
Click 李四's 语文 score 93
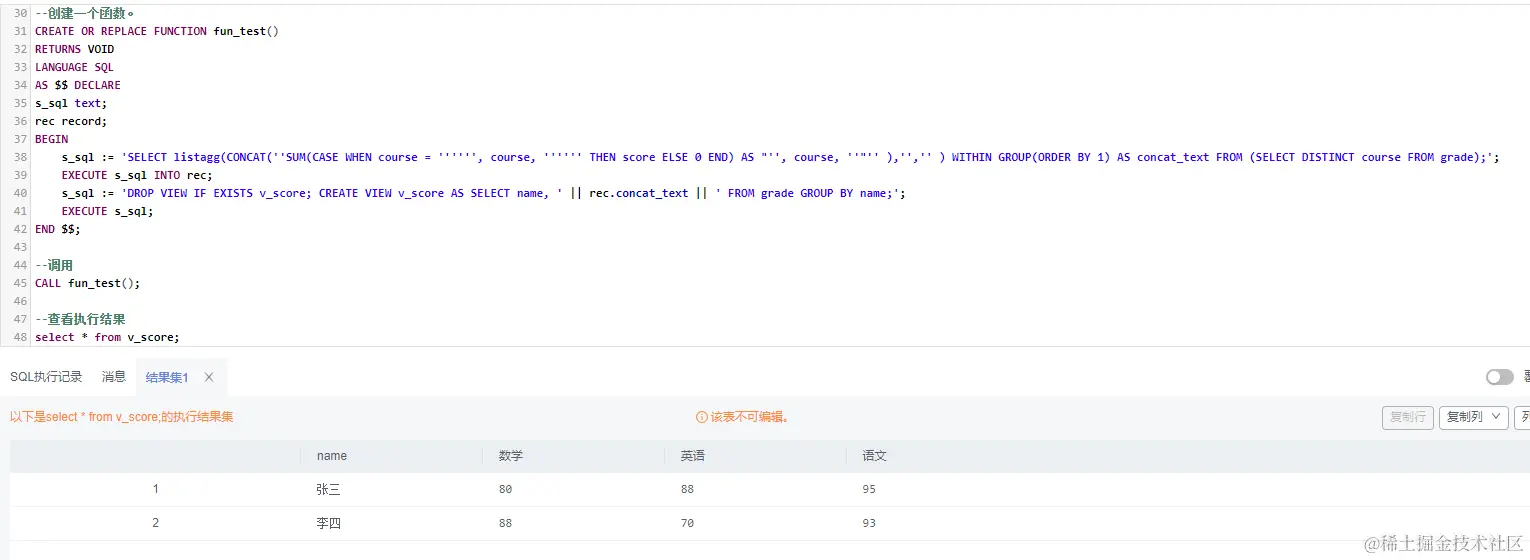(869, 524)
